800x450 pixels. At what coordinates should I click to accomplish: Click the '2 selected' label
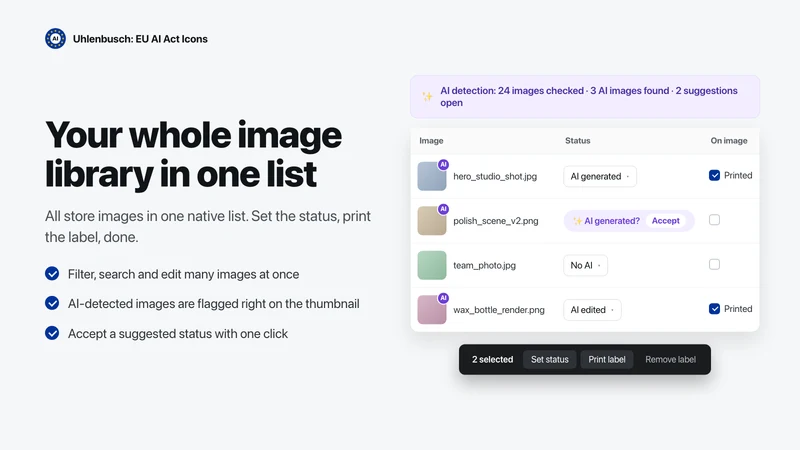[x=492, y=359]
